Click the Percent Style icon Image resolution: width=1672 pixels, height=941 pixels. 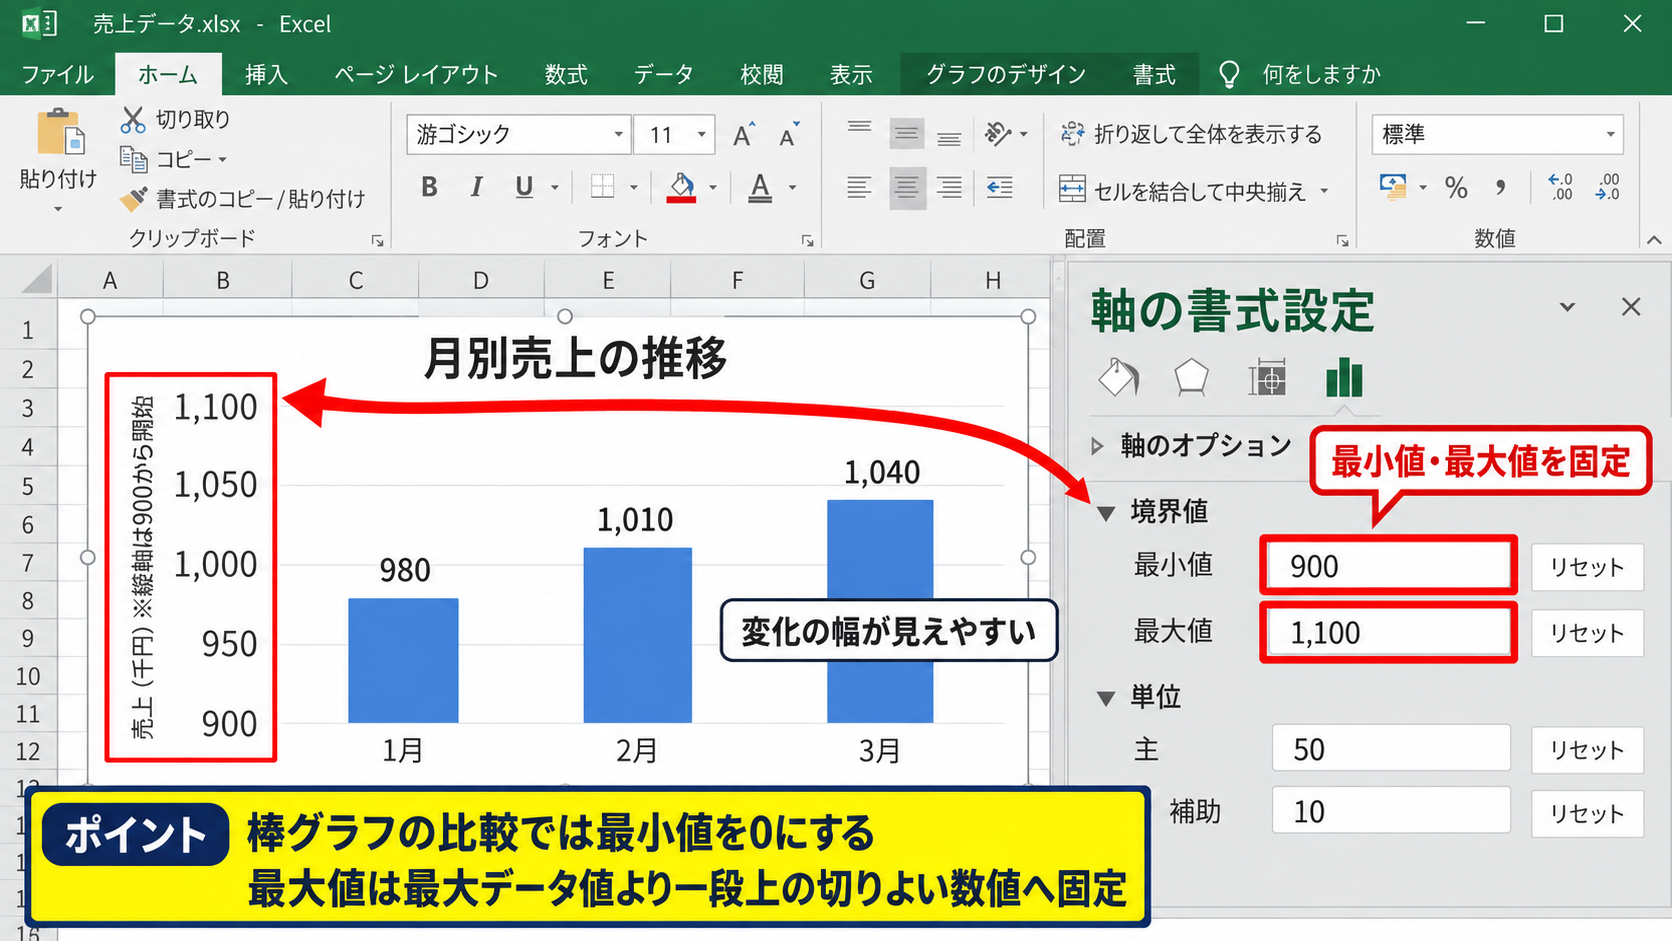point(1456,187)
